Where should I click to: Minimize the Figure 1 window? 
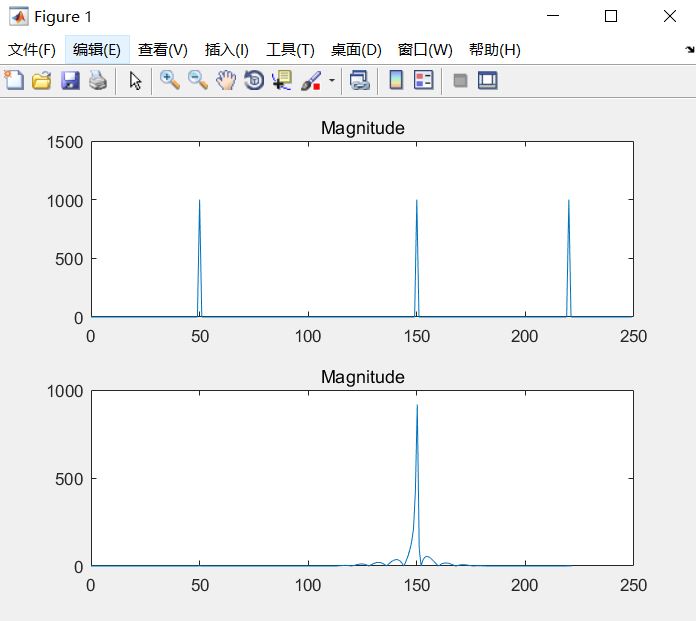[553, 16]
